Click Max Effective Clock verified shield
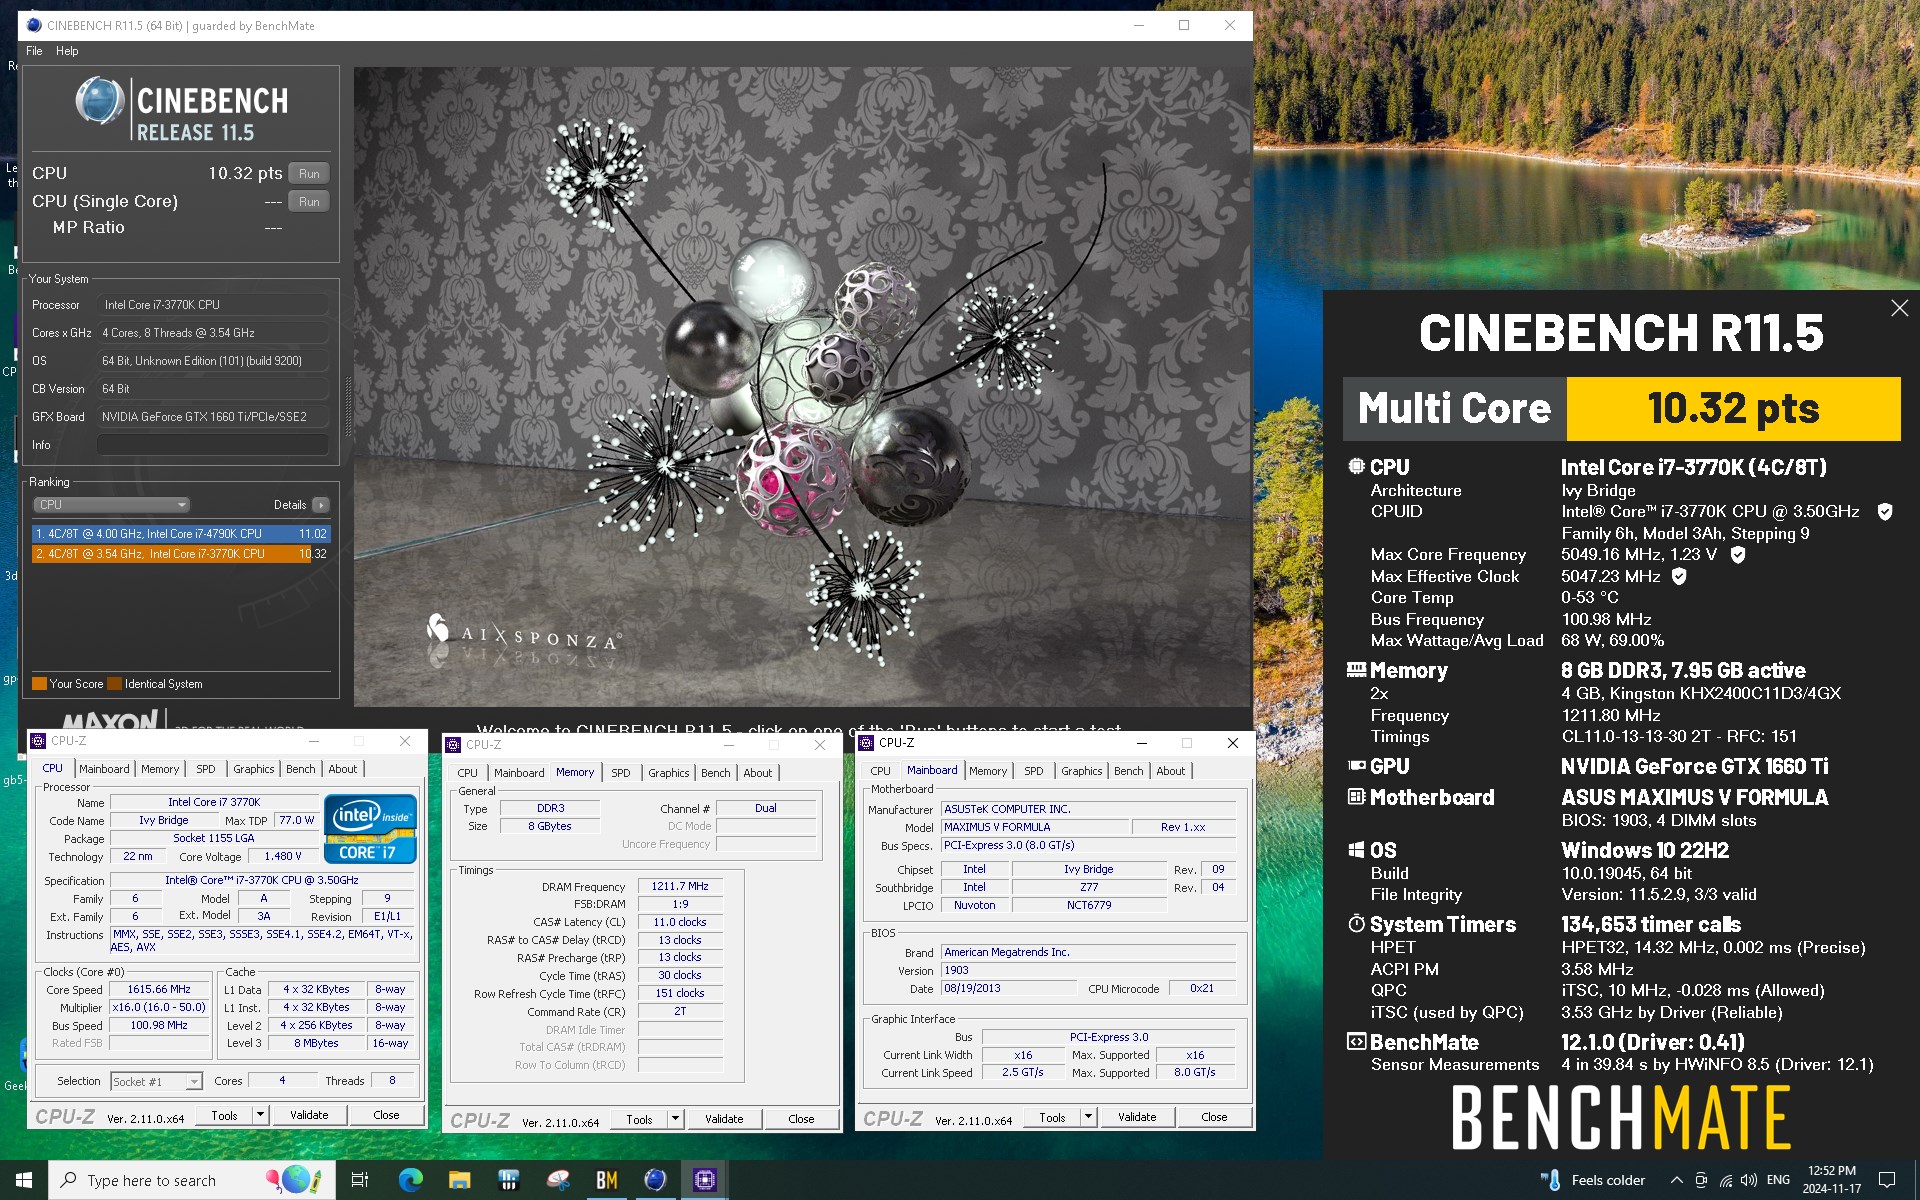 point(1679,576)
